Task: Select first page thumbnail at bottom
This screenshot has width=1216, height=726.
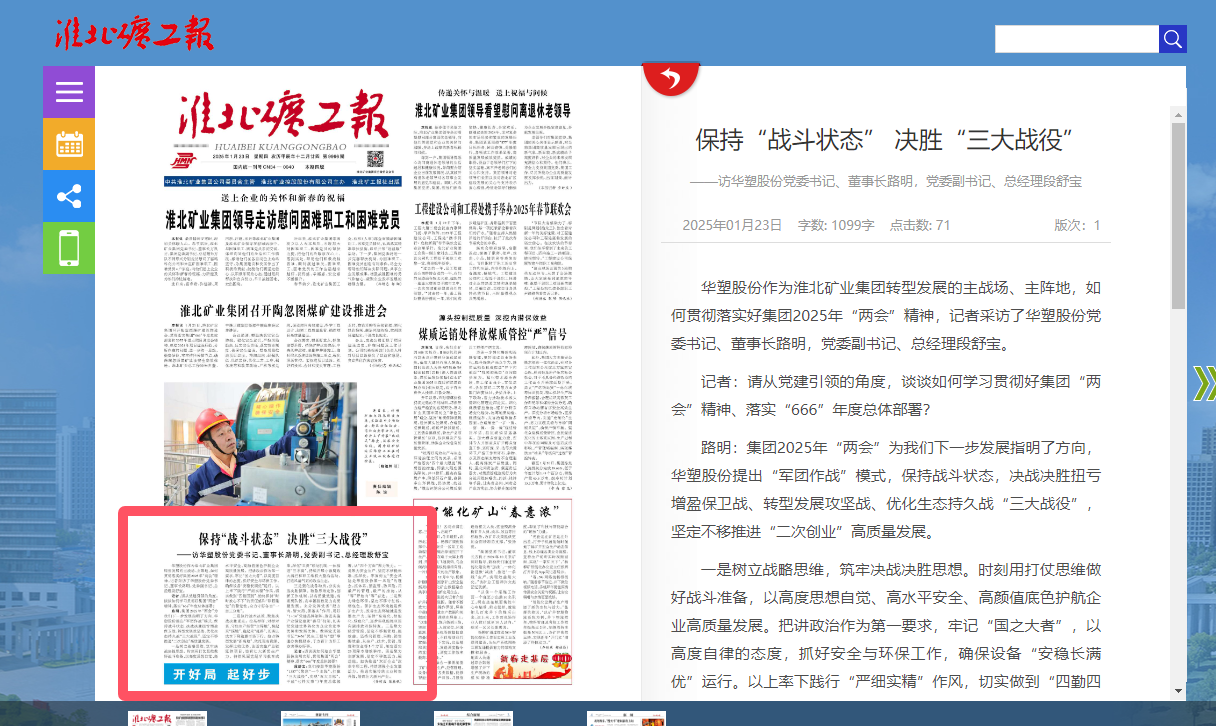Action: point(167,718)
